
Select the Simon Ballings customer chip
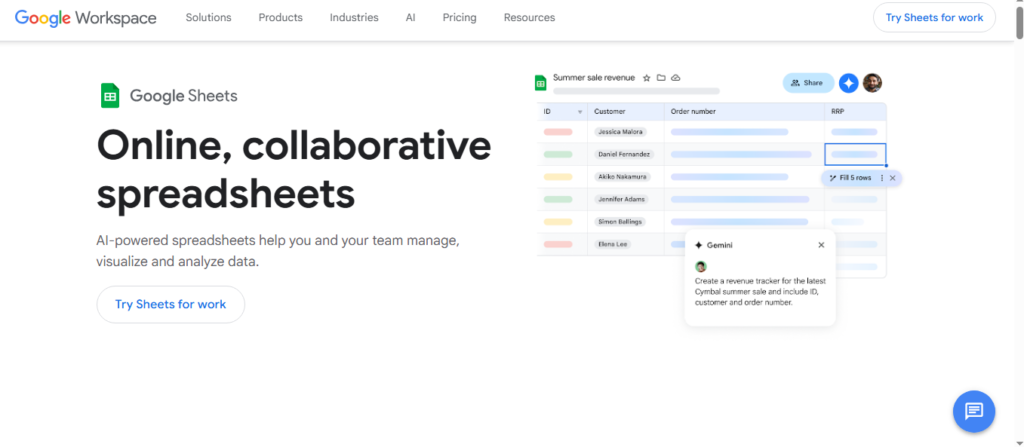620,222
